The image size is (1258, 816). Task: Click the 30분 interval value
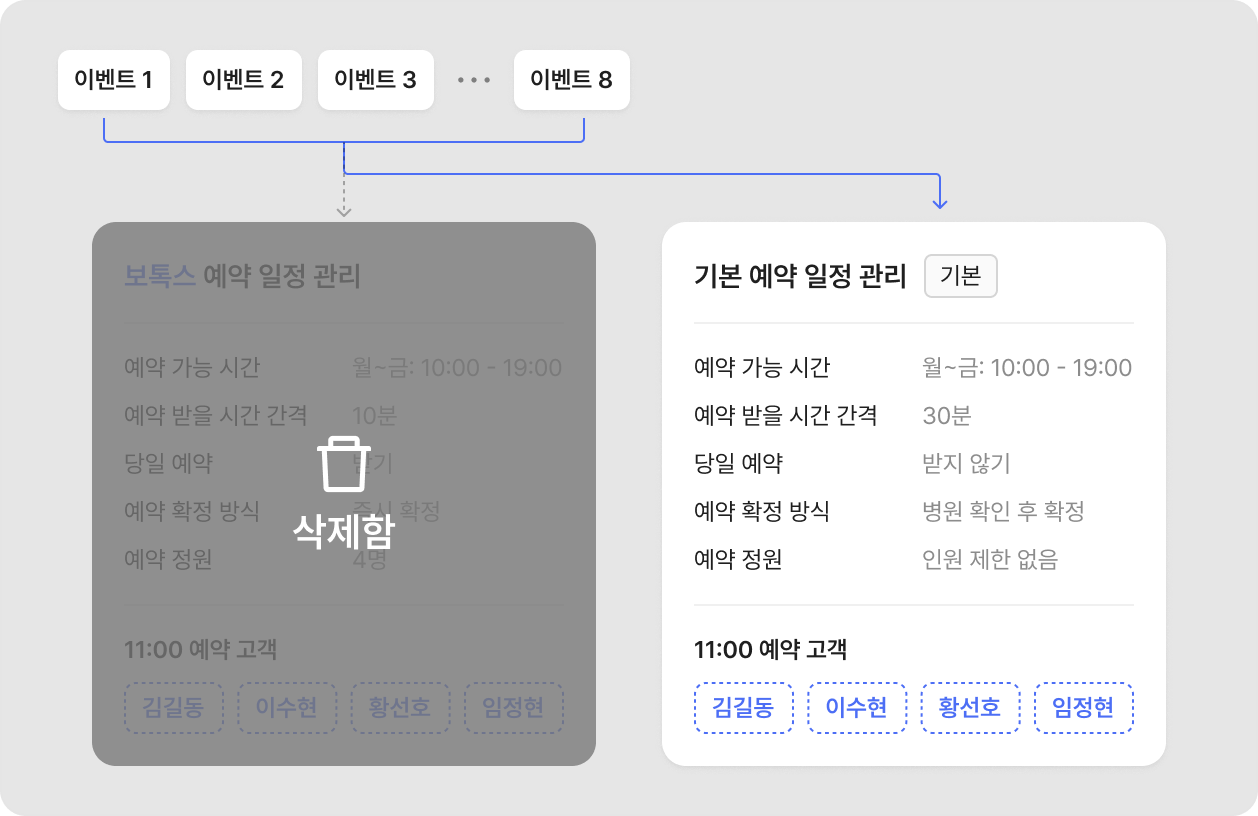pos(947,416)
